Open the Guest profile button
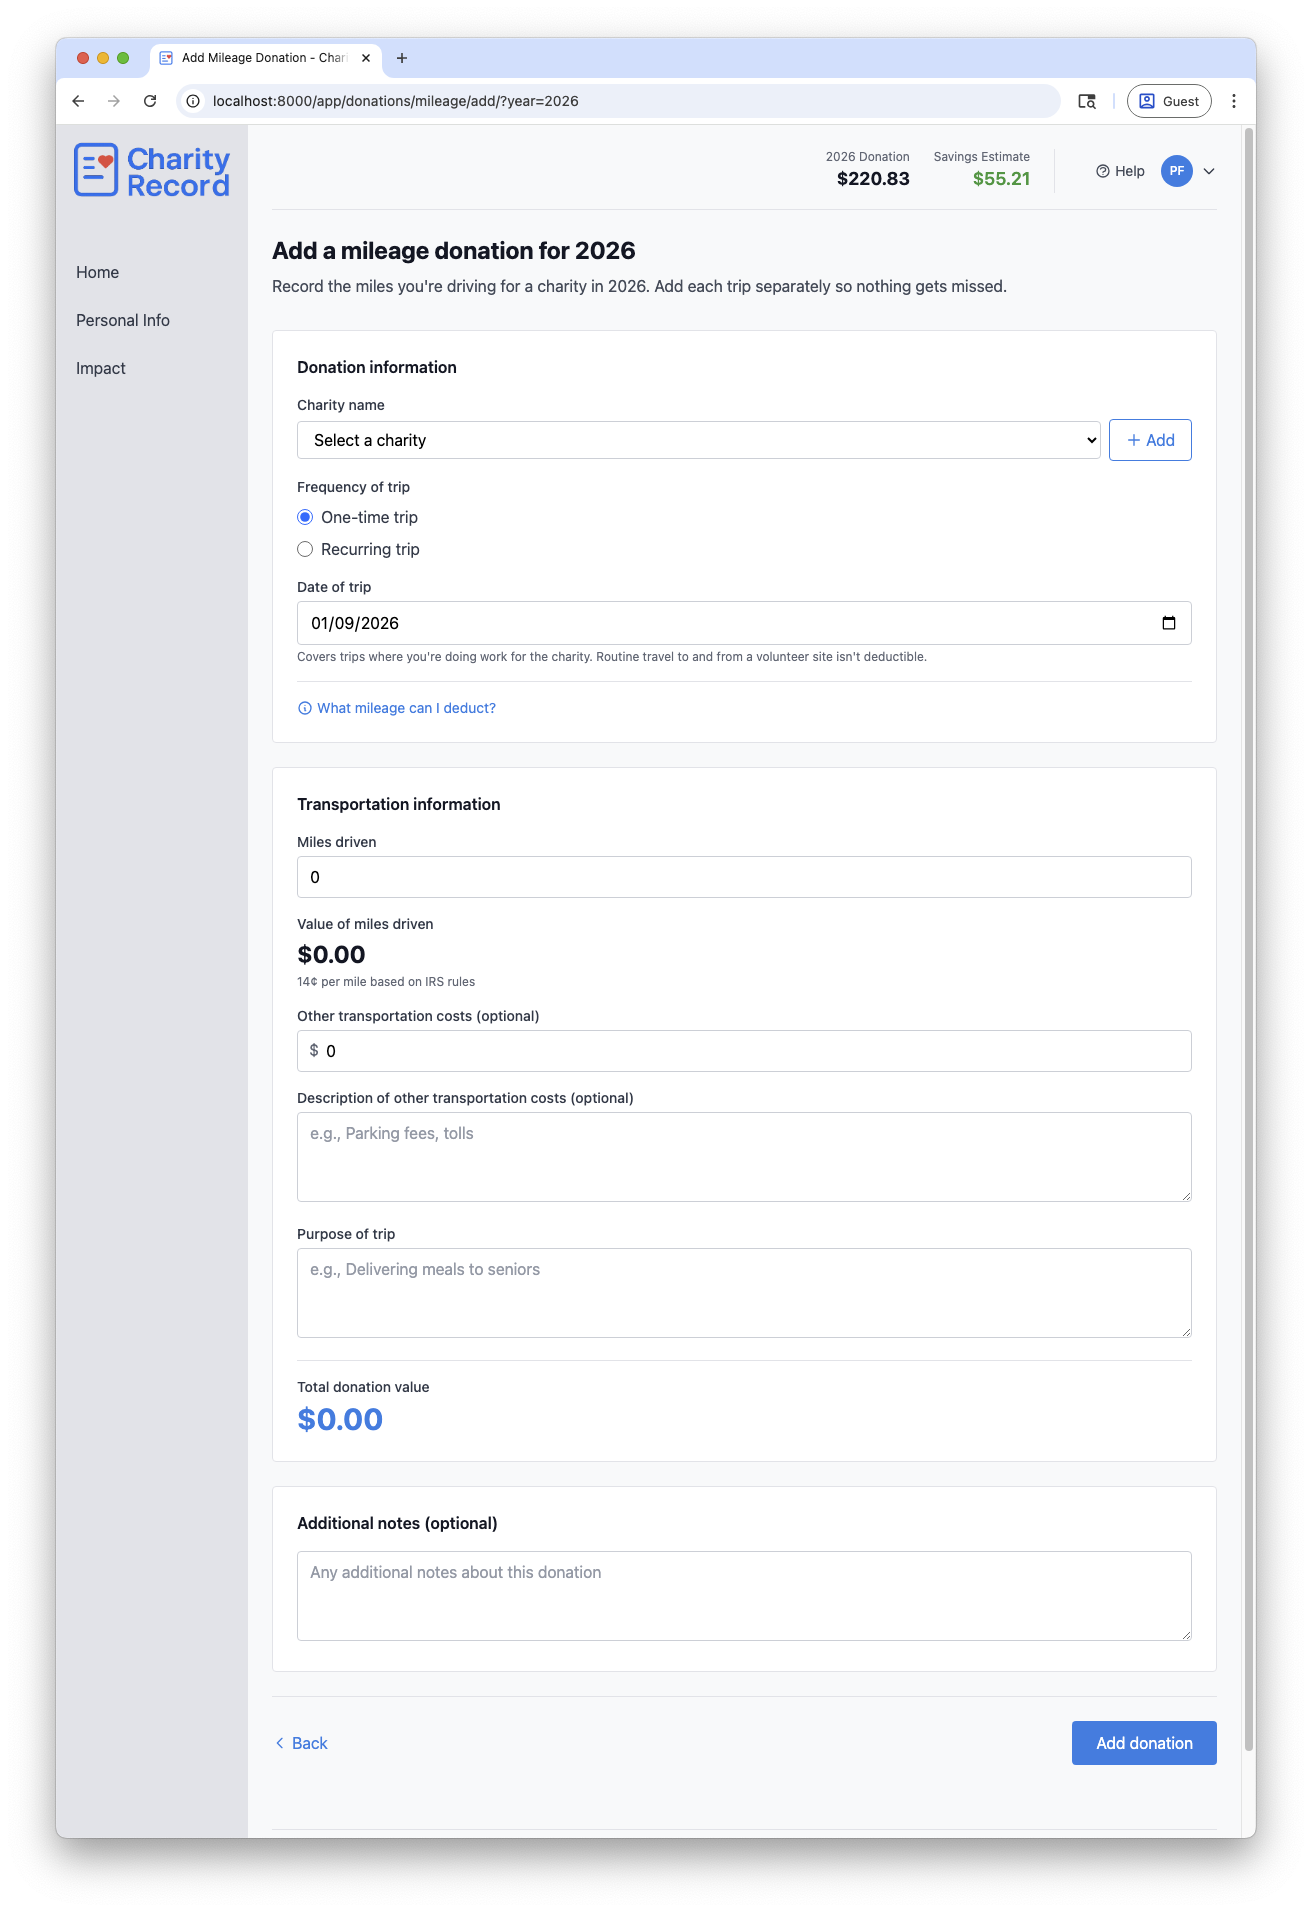Screen dimensions: 1312x1912 coord(1169,101)
